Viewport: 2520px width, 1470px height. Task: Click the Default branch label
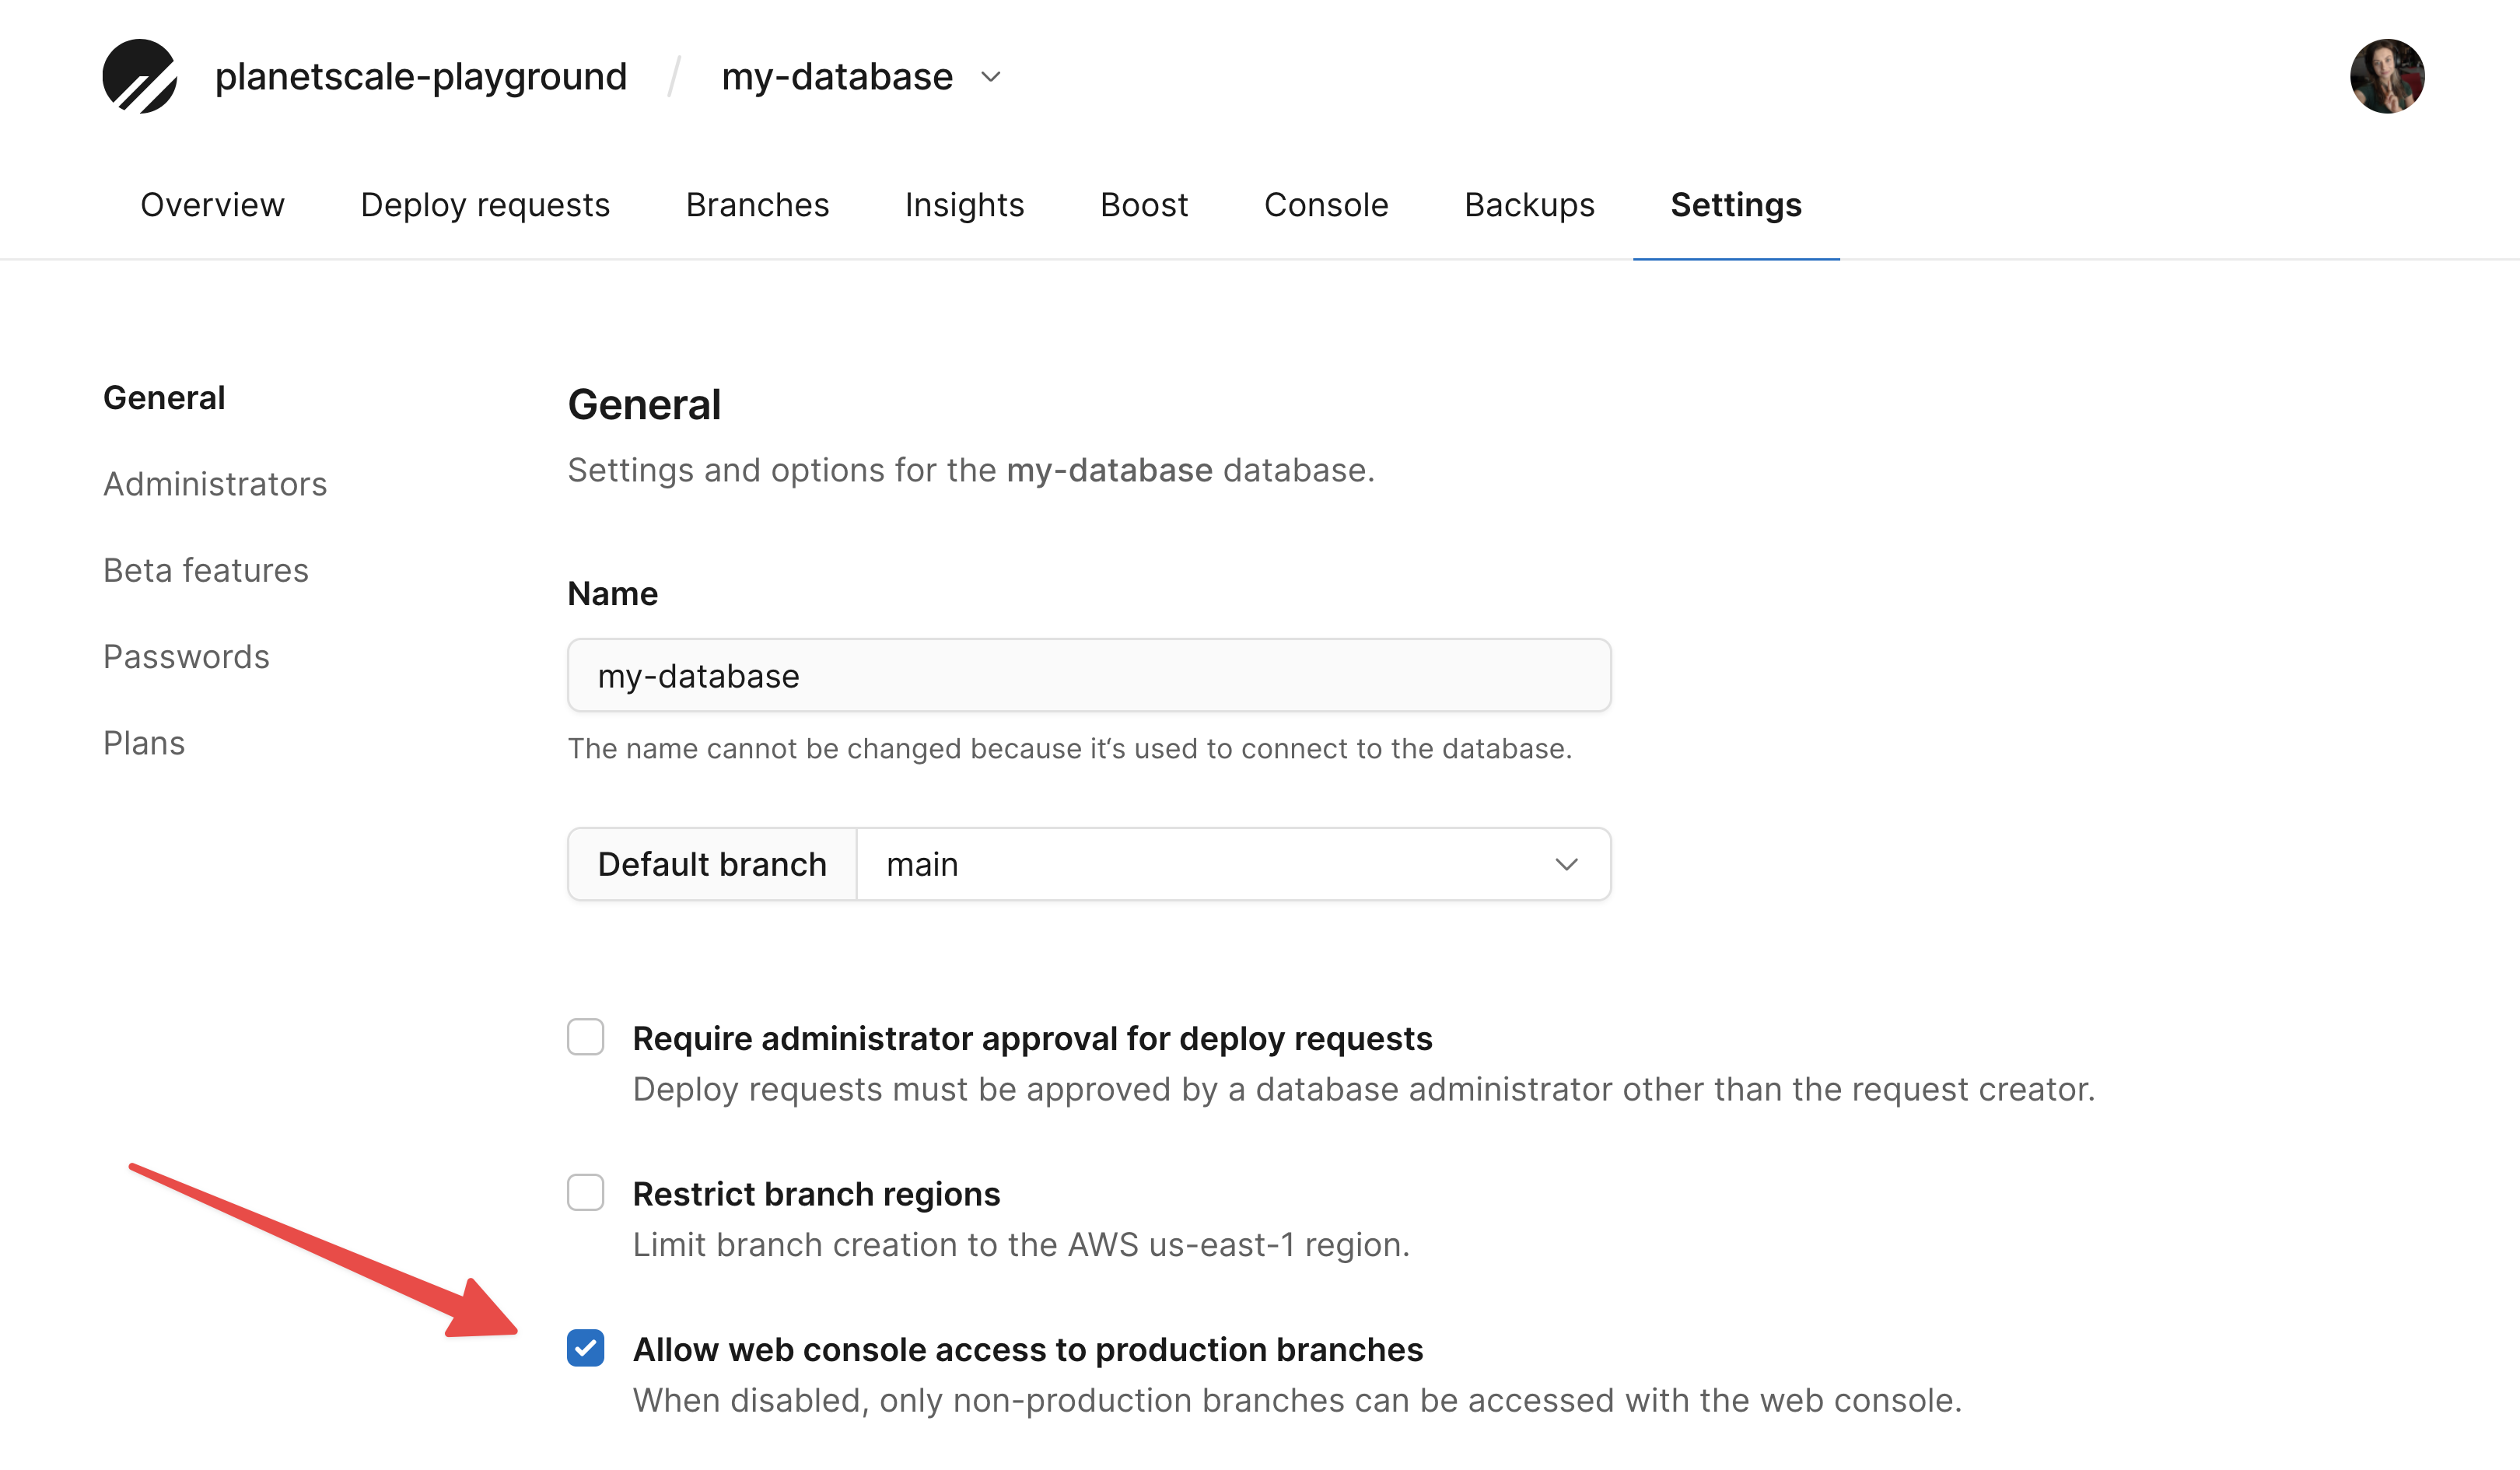click(x=712, y=863)
